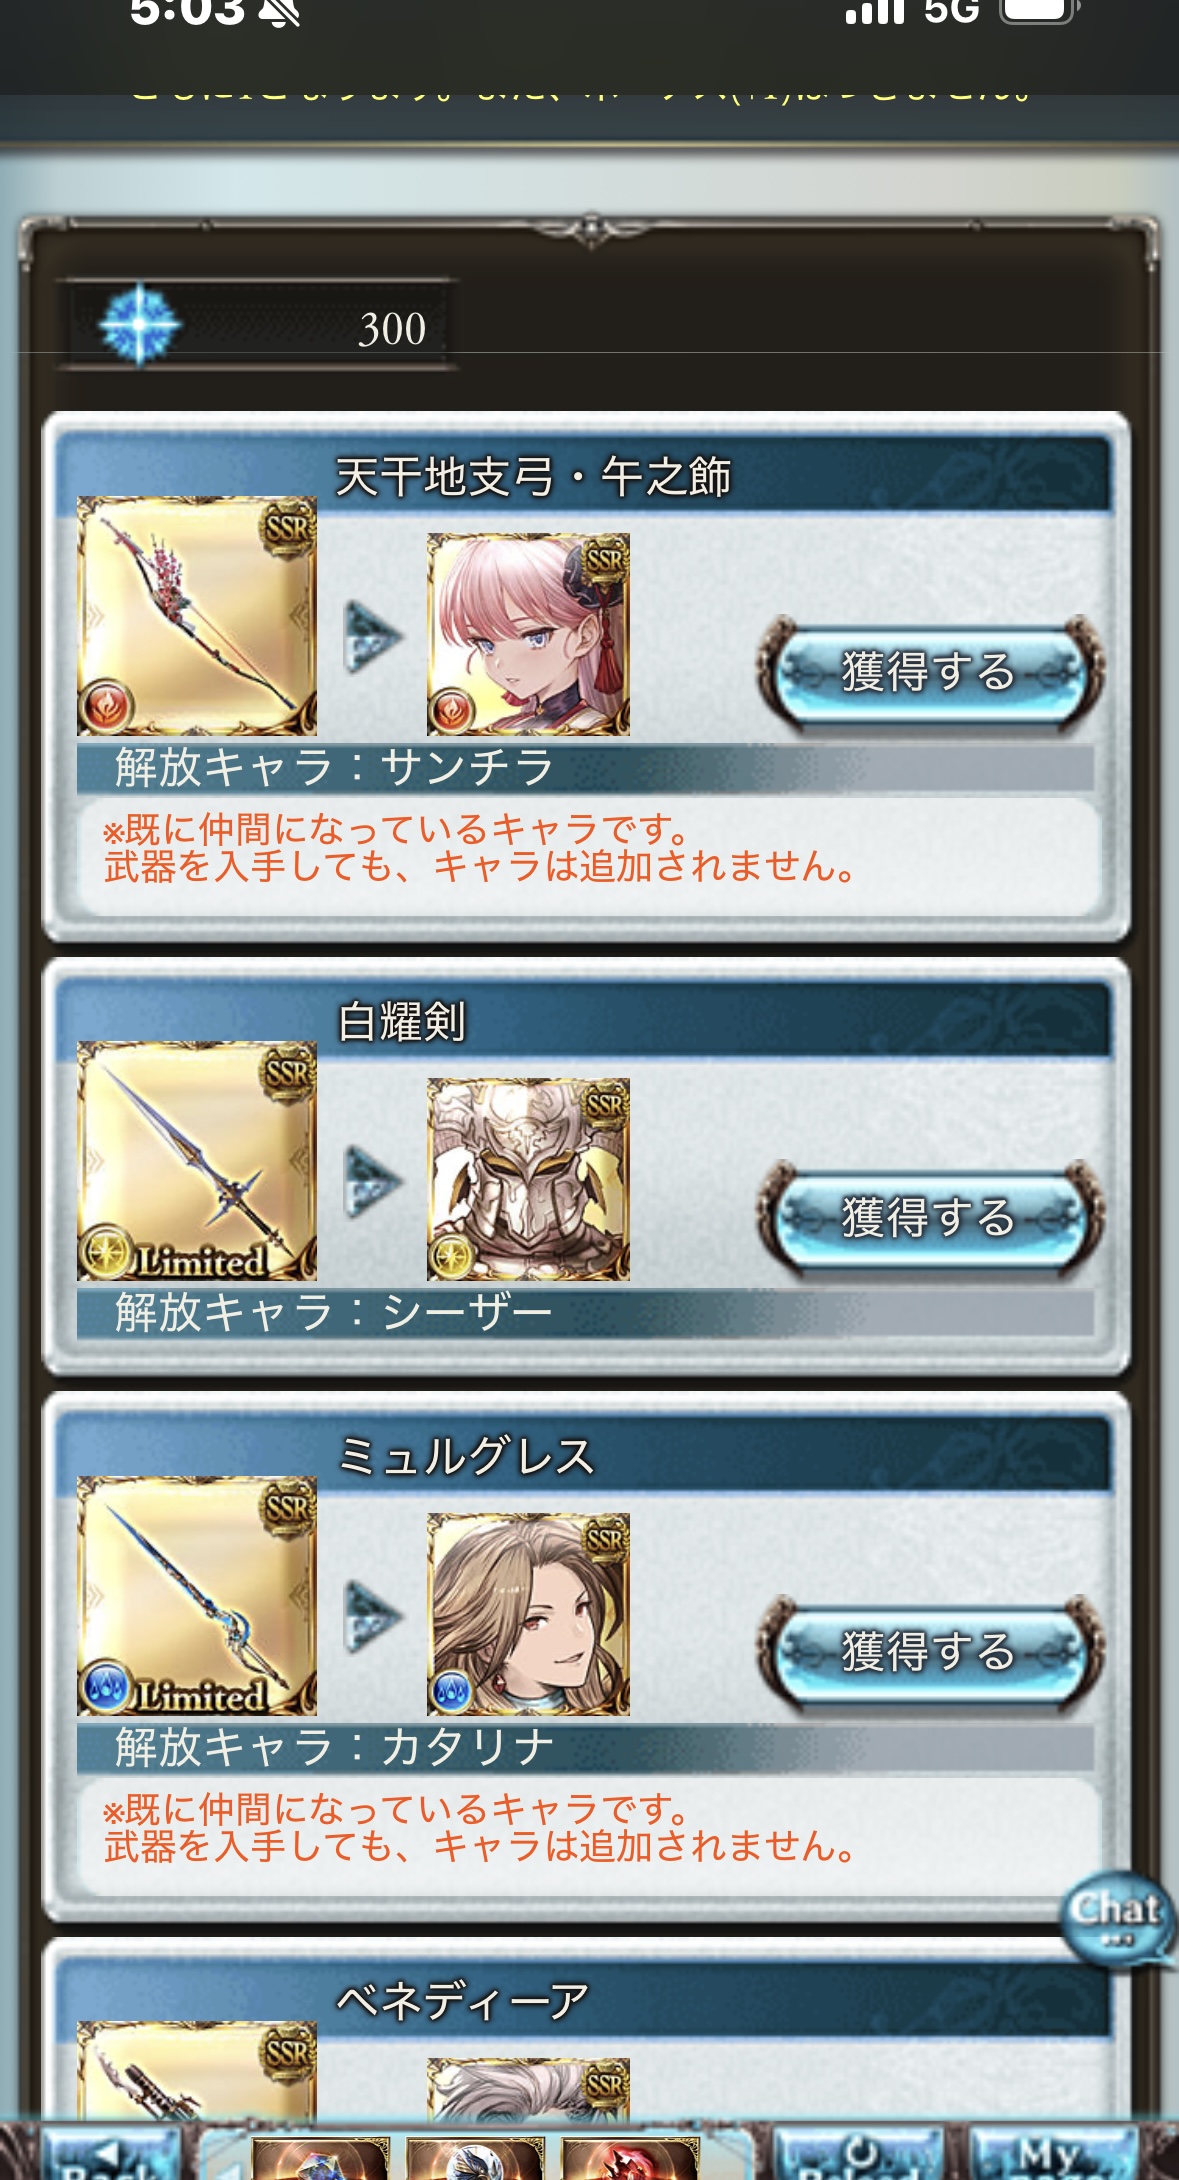This screenshot has height=2180, width=1179.
Task: Tap the blue crystal spark-point icon
Action: click(x=140, y=325)
